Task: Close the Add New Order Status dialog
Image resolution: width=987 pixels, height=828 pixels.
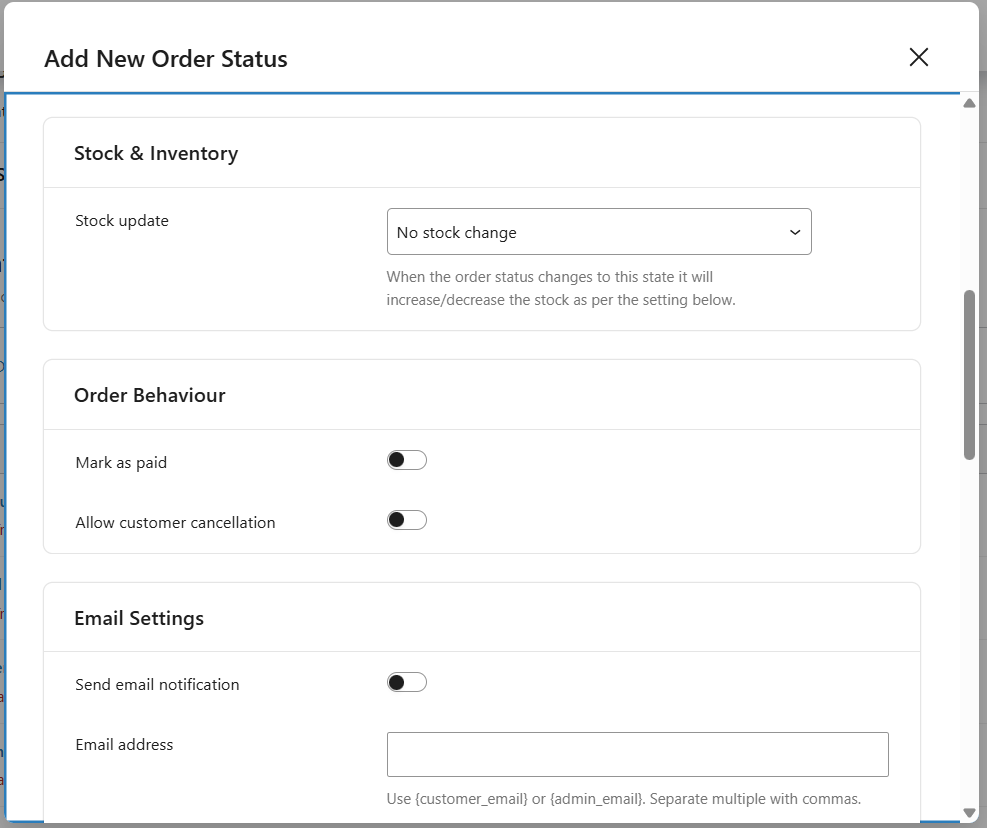Action: click(918, 57)
